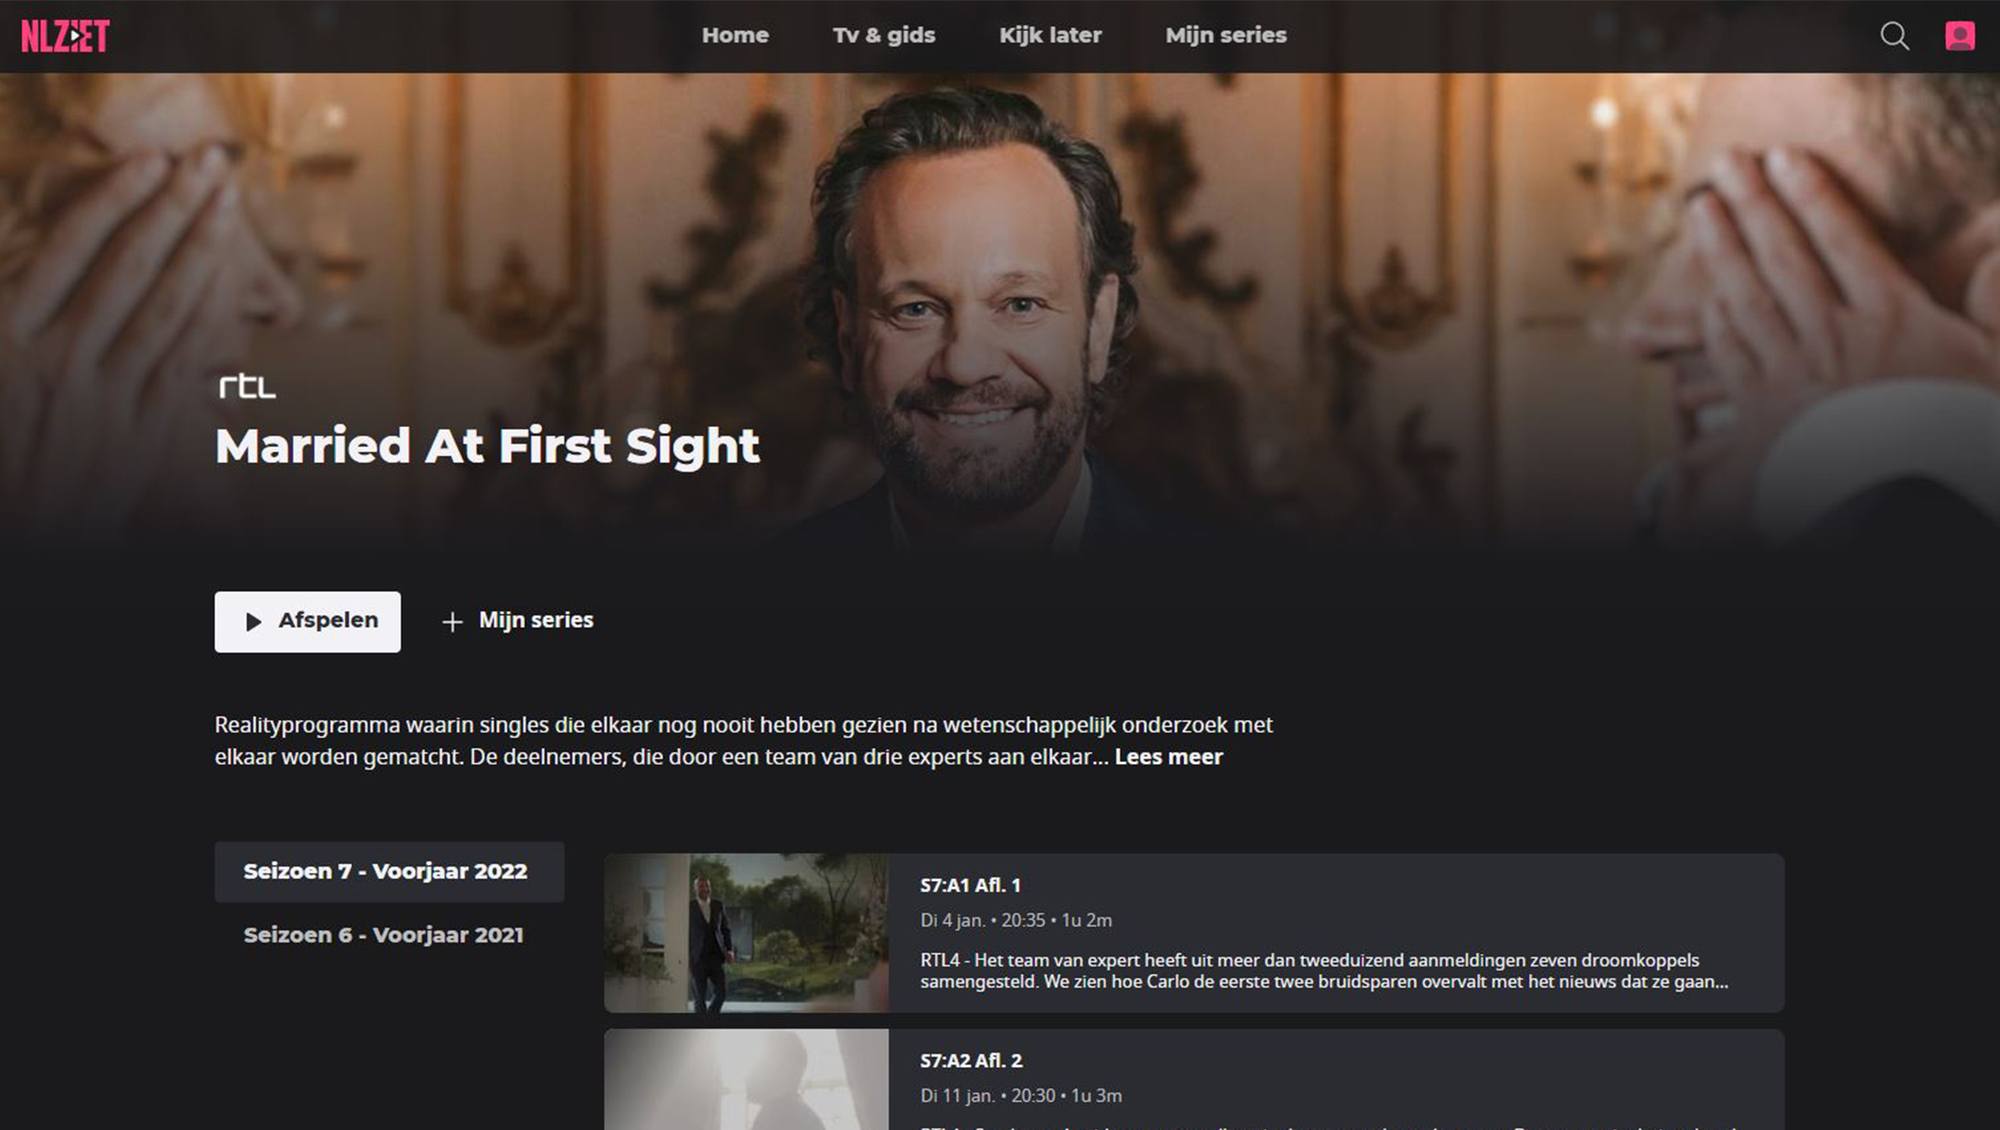Screen dimensions: 2000x1130
Task: Open the S7:A1 Afl. 1 title
Action: tap(970, 886)
